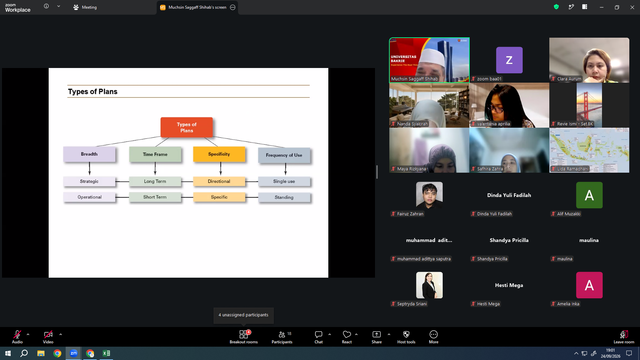The width and height of the screenshot is (640, 360).
Task: Select Muchsin Saggaff Shihab video tile
Action: (x=429, y=60)
